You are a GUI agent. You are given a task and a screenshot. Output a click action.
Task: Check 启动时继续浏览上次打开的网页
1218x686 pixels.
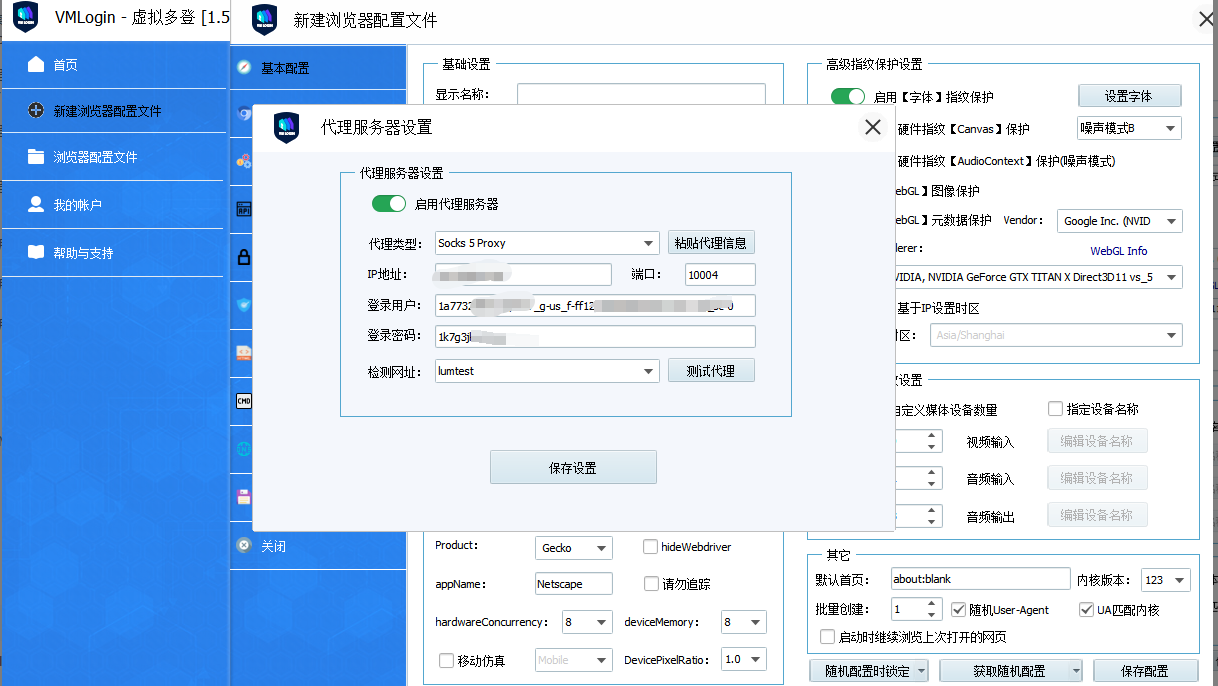[x=827, y=636]
